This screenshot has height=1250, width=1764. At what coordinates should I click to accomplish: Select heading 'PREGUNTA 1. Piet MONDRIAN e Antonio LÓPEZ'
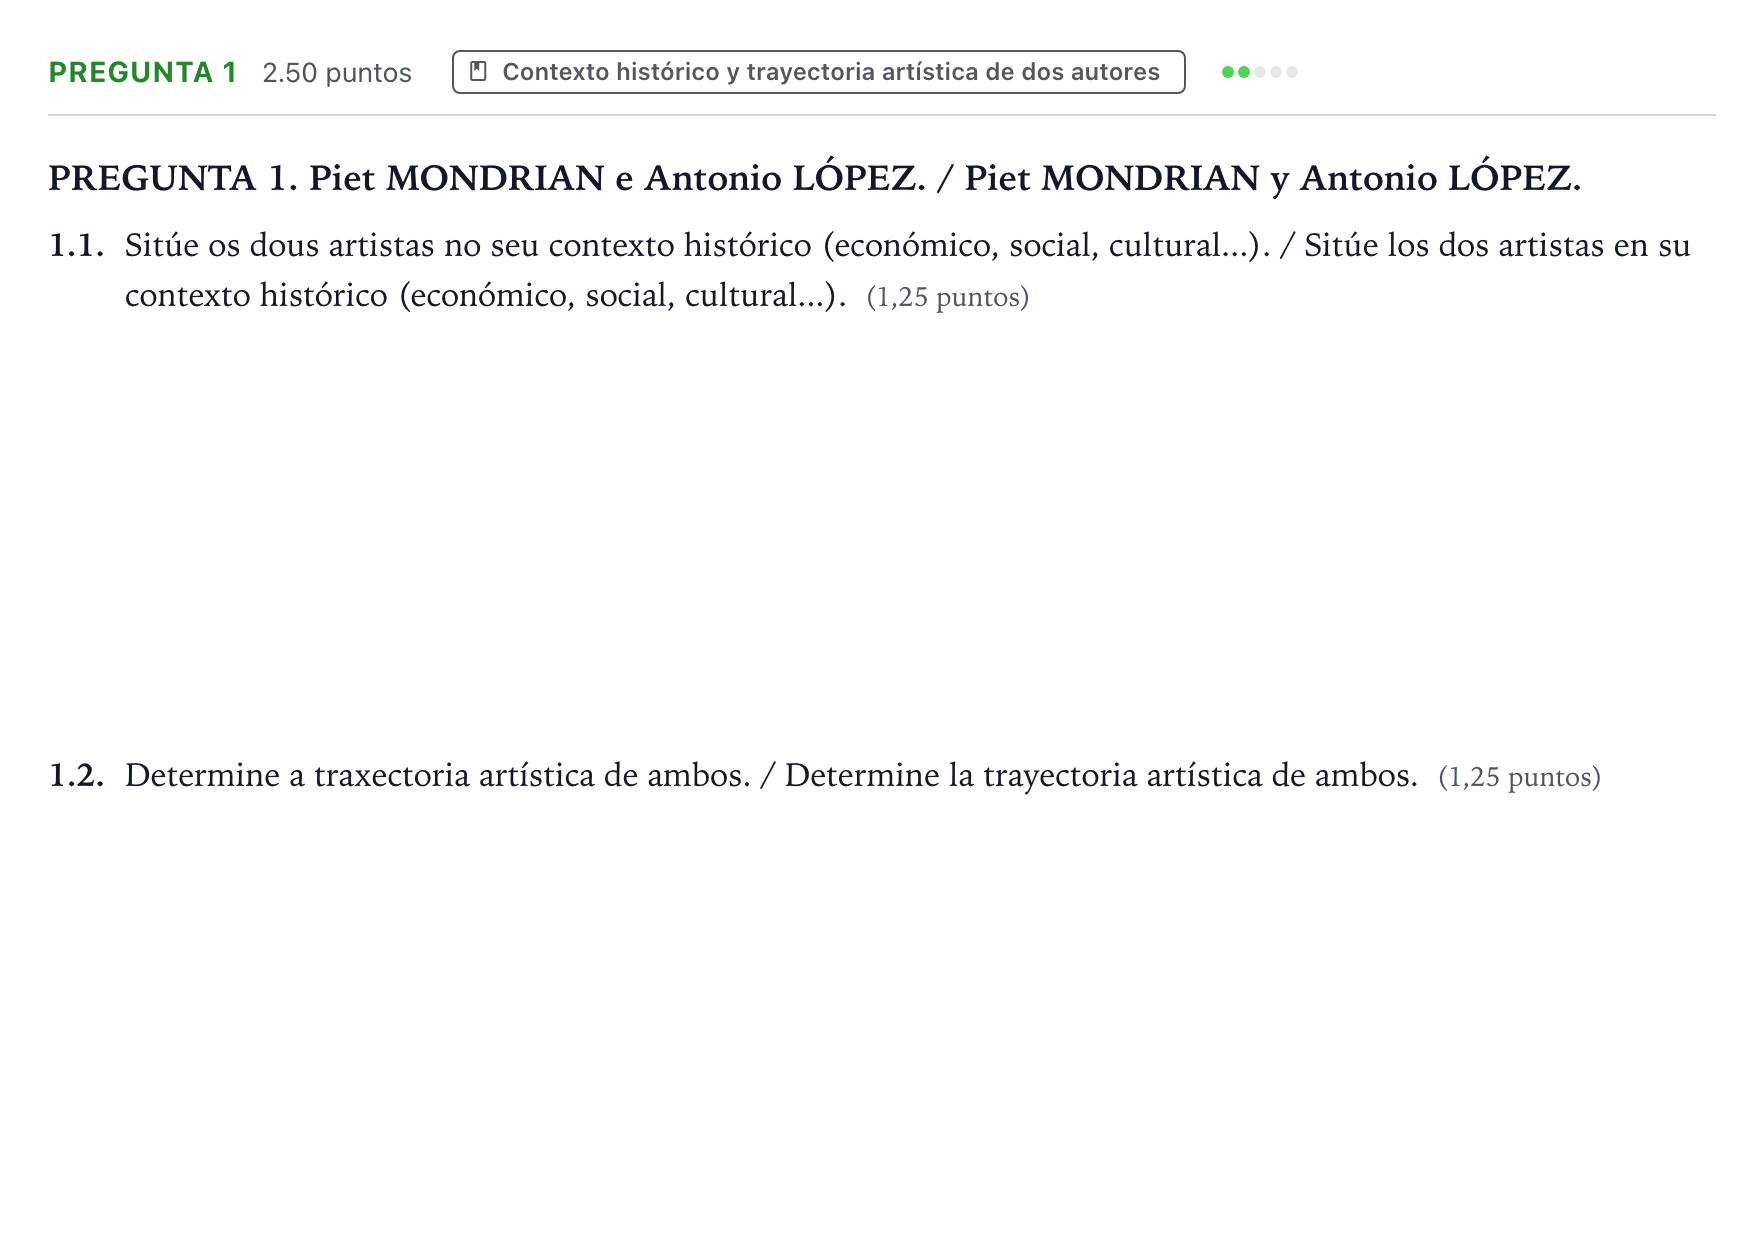[815, 178]
